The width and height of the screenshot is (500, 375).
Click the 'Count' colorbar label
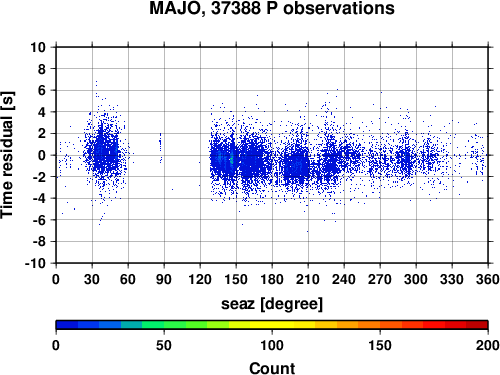[x=272, y=368]
